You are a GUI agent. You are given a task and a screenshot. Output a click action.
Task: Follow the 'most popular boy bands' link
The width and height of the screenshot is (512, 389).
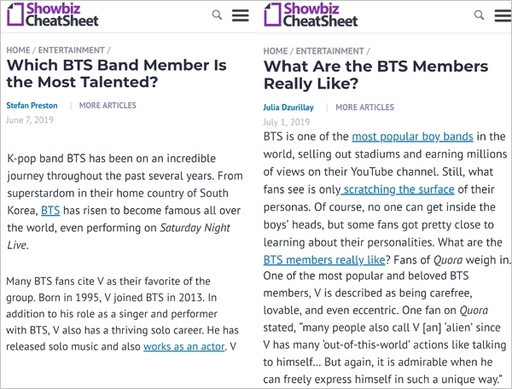[x=412, y=137]
